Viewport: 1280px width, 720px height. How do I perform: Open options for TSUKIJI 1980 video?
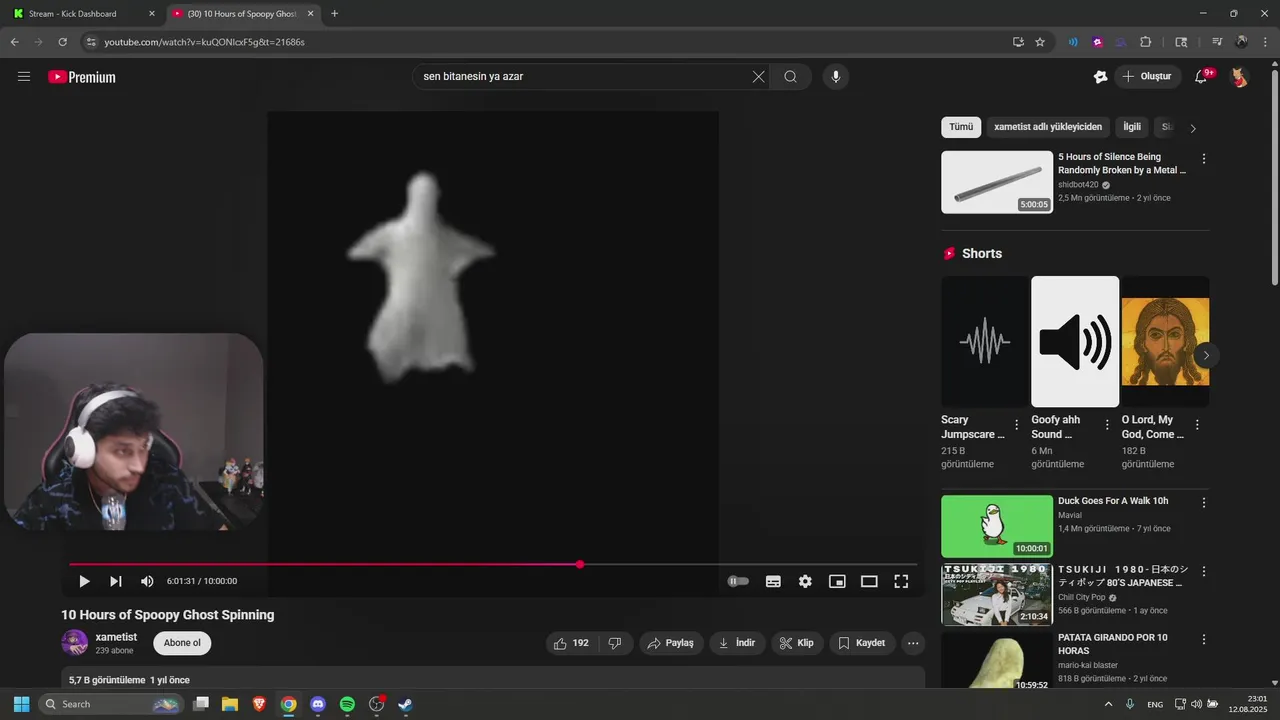(1204, 571)
